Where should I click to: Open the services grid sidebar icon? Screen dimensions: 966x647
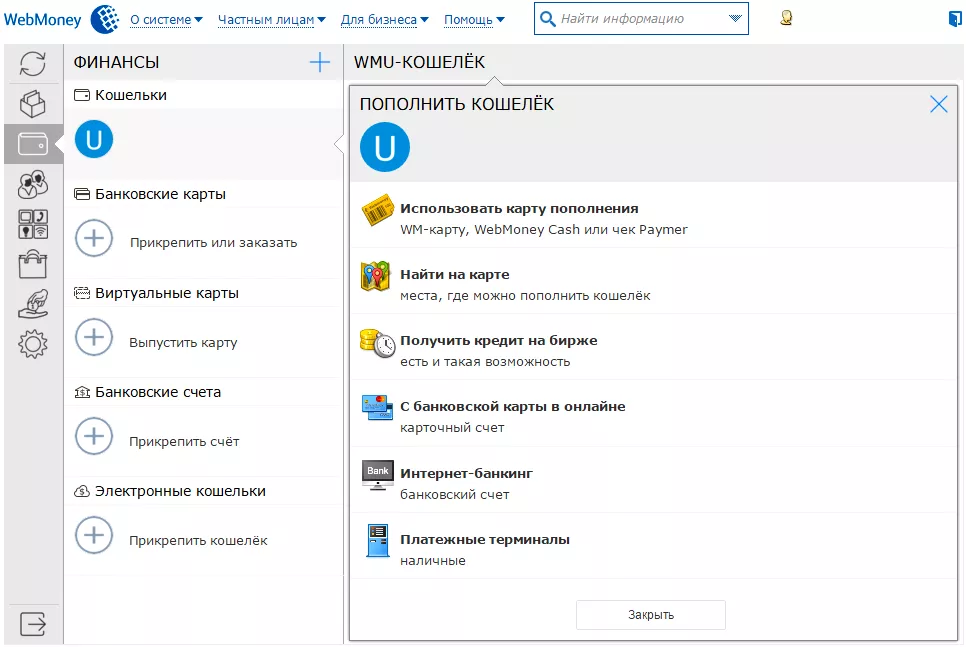click(x=33, y=224)
